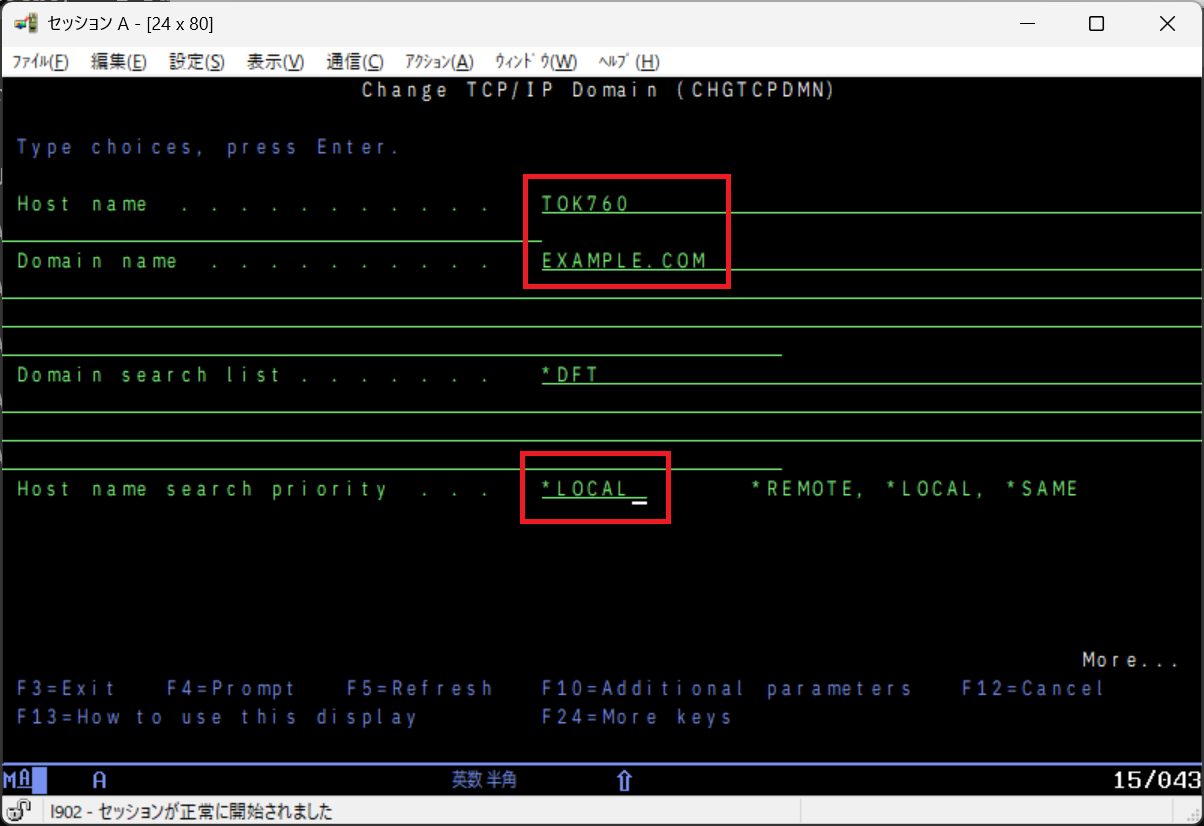Open the ファイル(F) menu
Image resolution: width=1204 pixels, height=826 pixels.
[40, 62]
